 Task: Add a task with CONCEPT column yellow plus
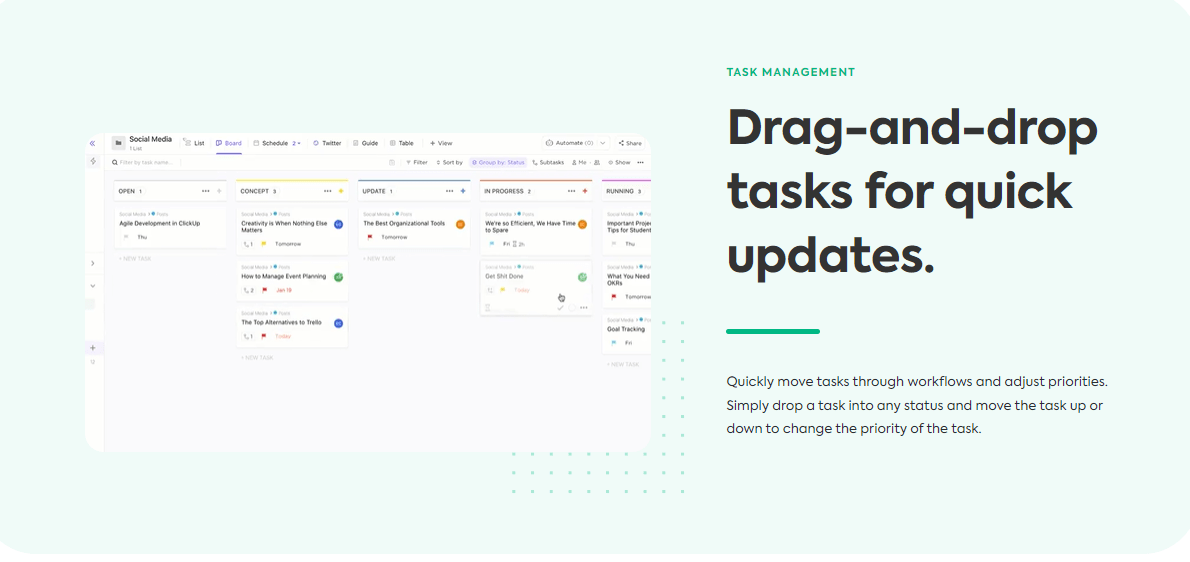(x=341, y=191)
